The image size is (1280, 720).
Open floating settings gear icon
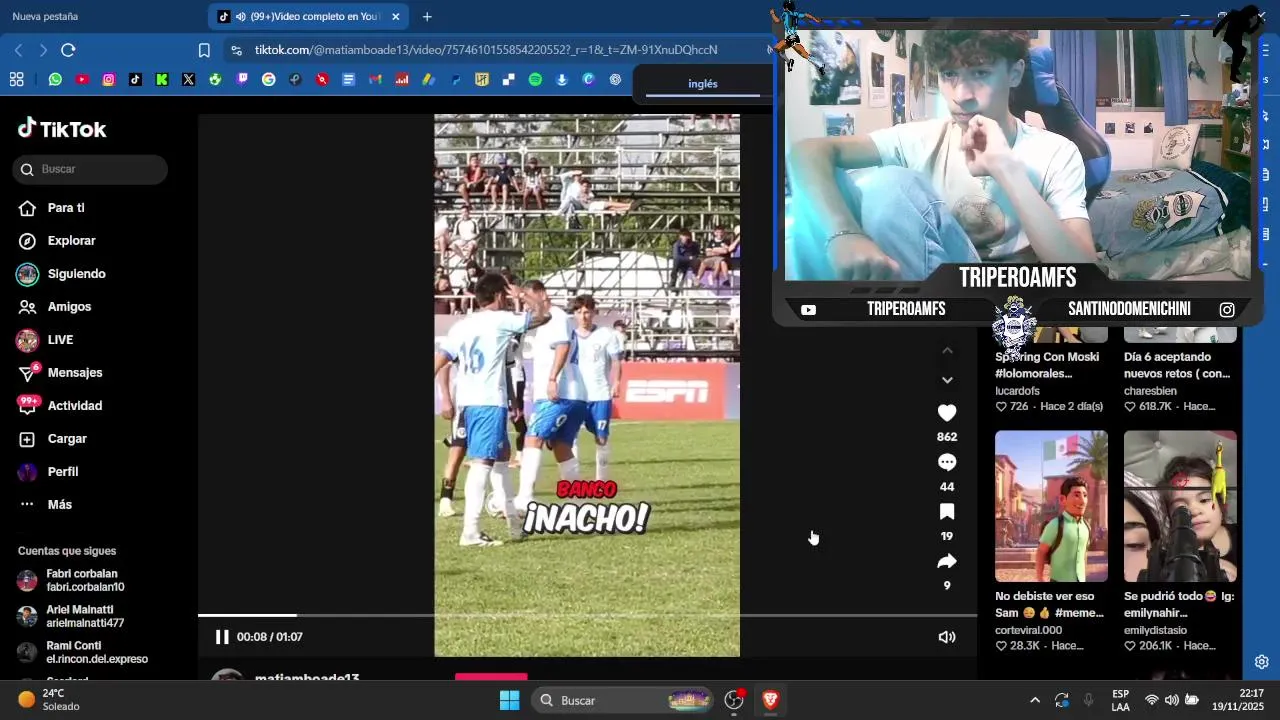(1262, 662)
